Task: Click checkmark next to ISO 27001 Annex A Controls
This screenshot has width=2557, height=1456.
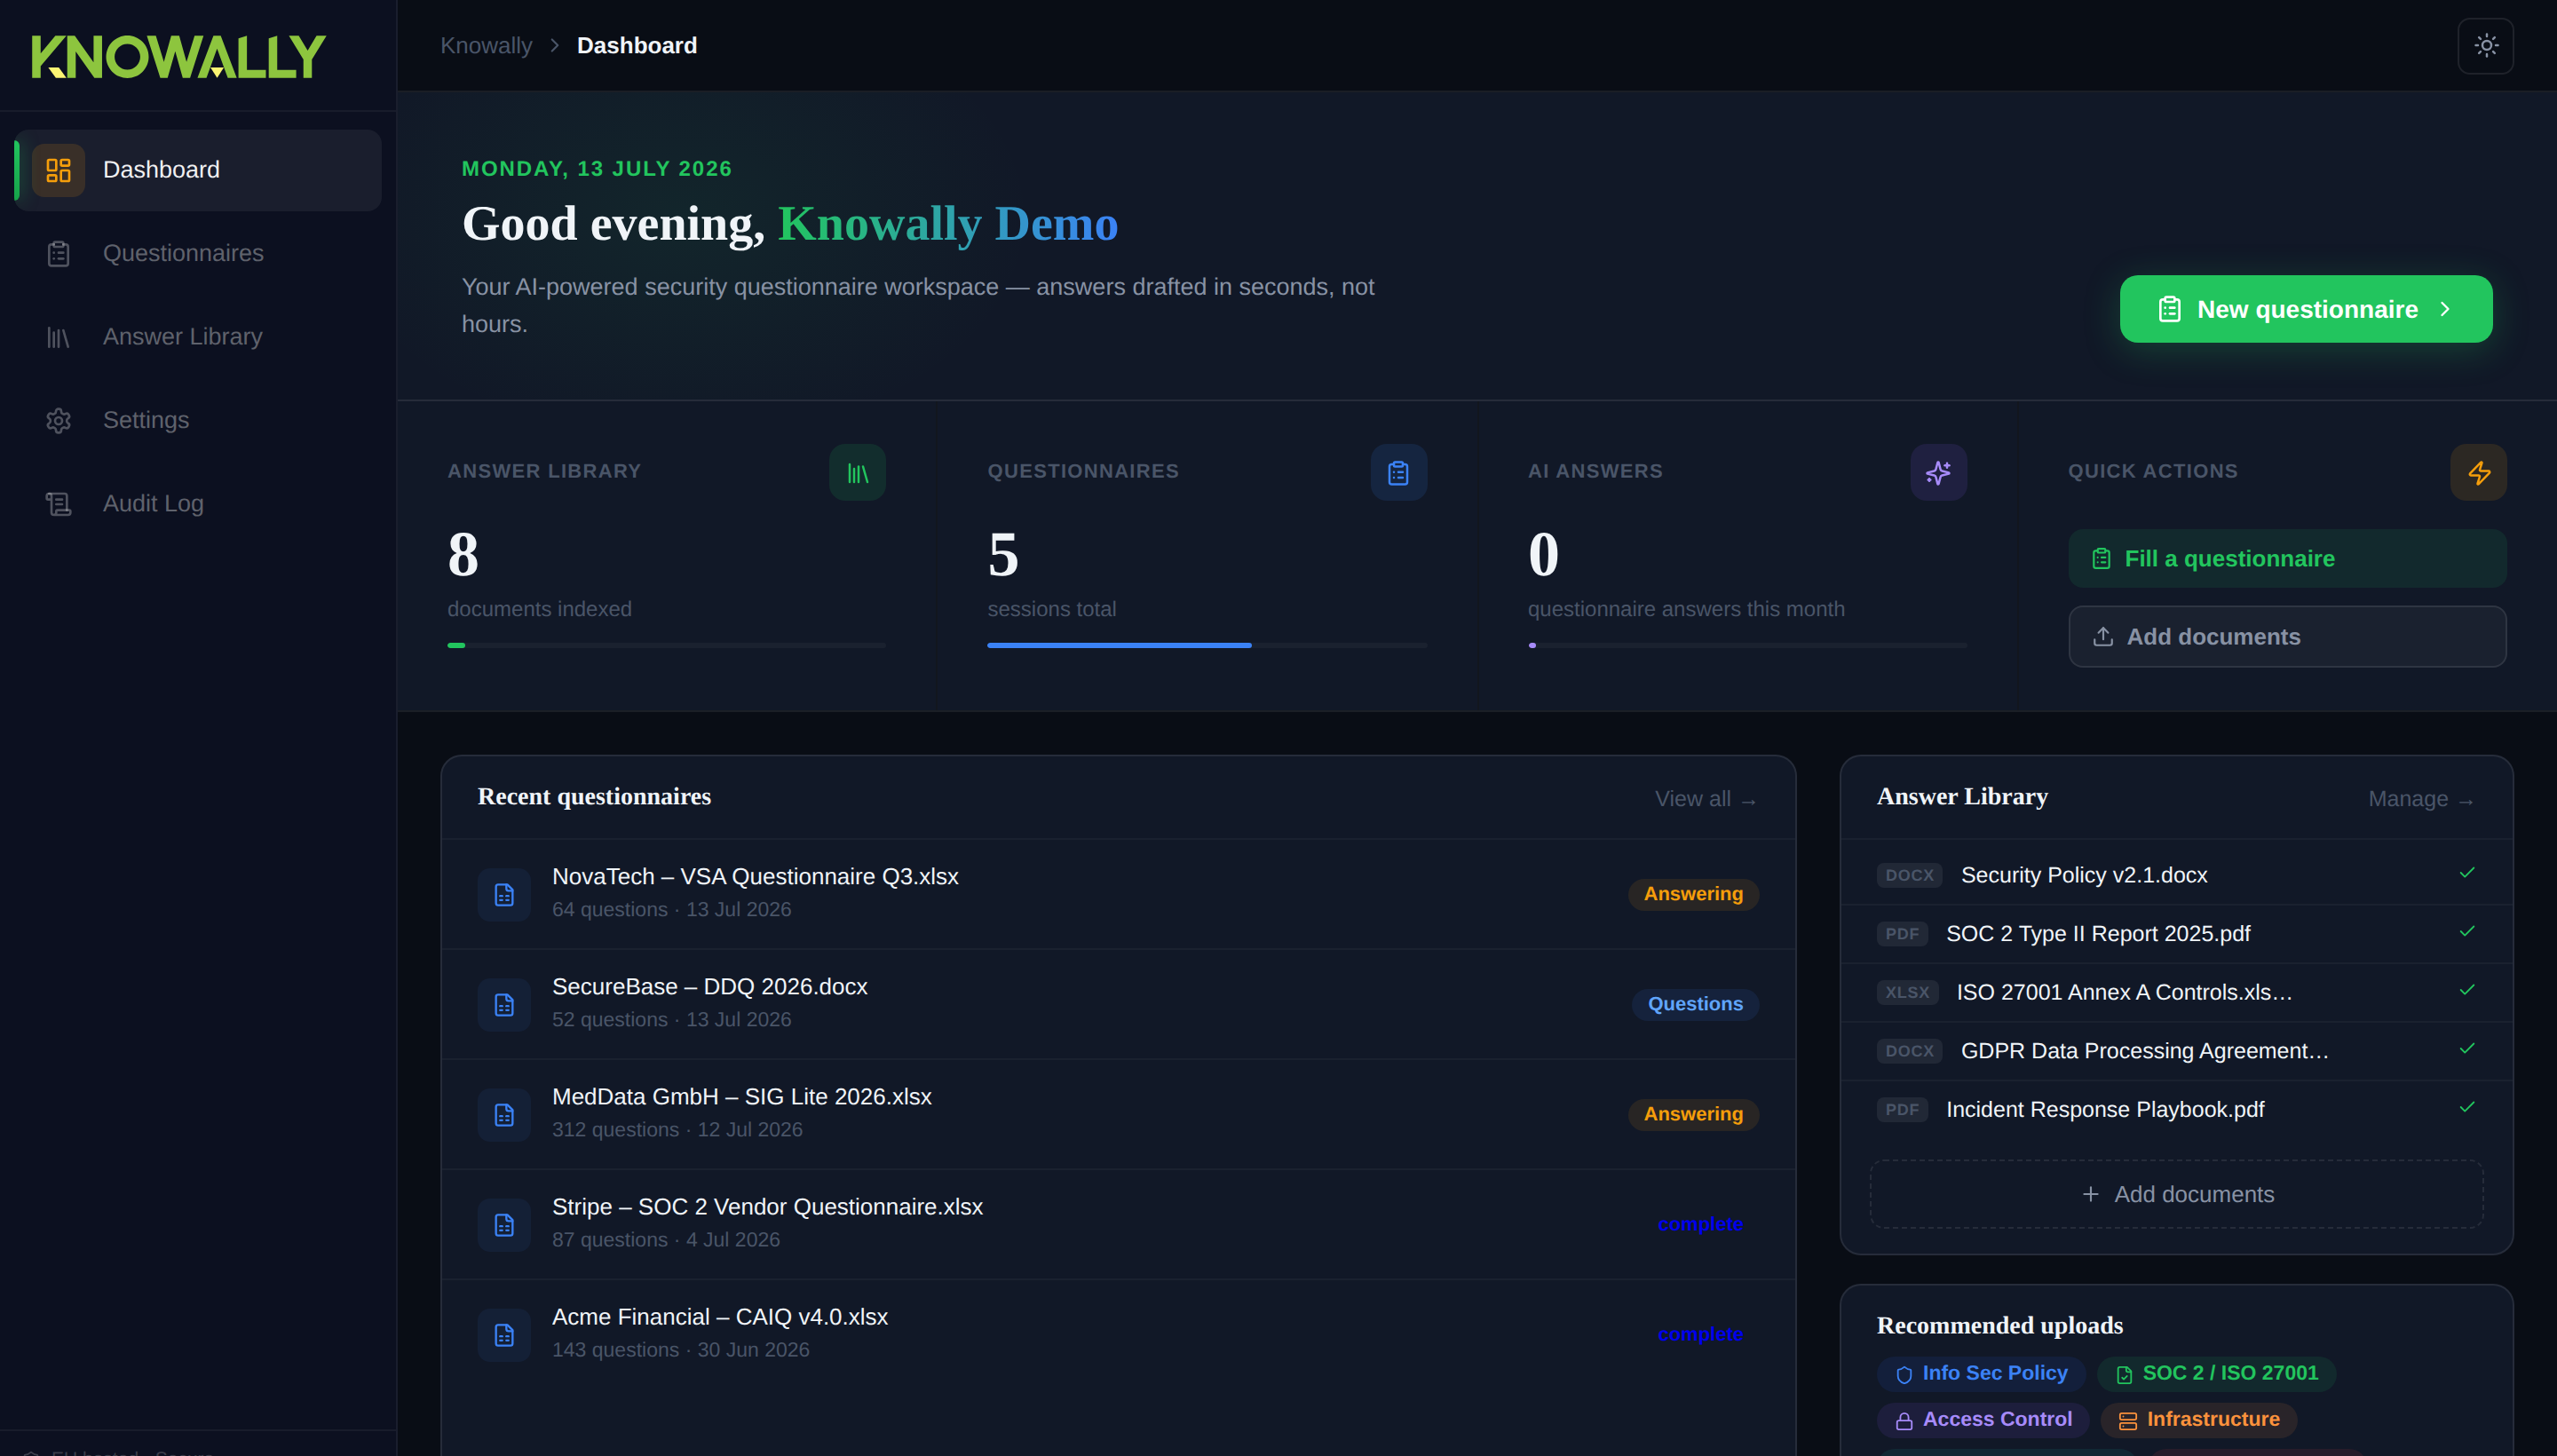Action: tap(2467, 990)
